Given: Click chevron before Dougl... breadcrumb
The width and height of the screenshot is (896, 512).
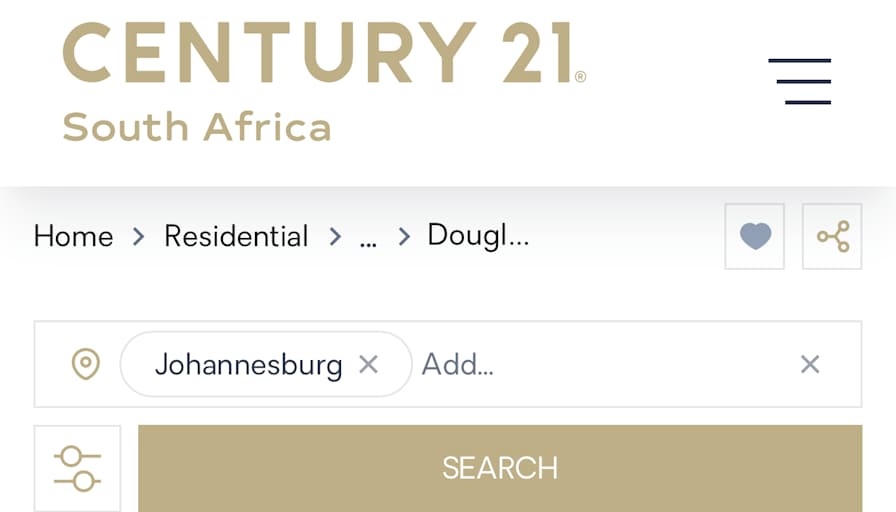Looking at the screenshot, I should [403, 236].
